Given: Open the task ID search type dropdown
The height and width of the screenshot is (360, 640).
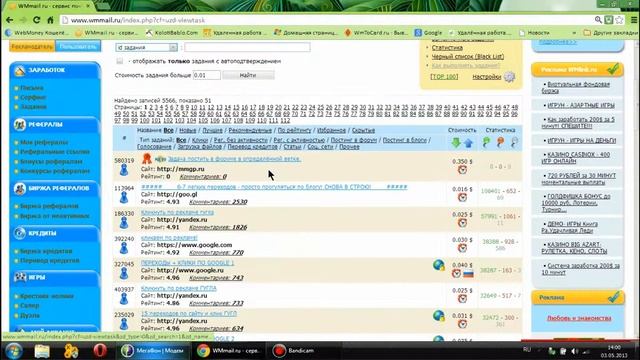Looking at the screenshot, I should point(146,47).
